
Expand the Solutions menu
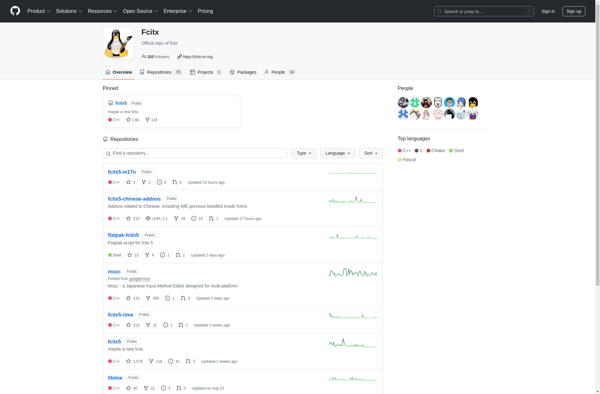click(69, 11)
